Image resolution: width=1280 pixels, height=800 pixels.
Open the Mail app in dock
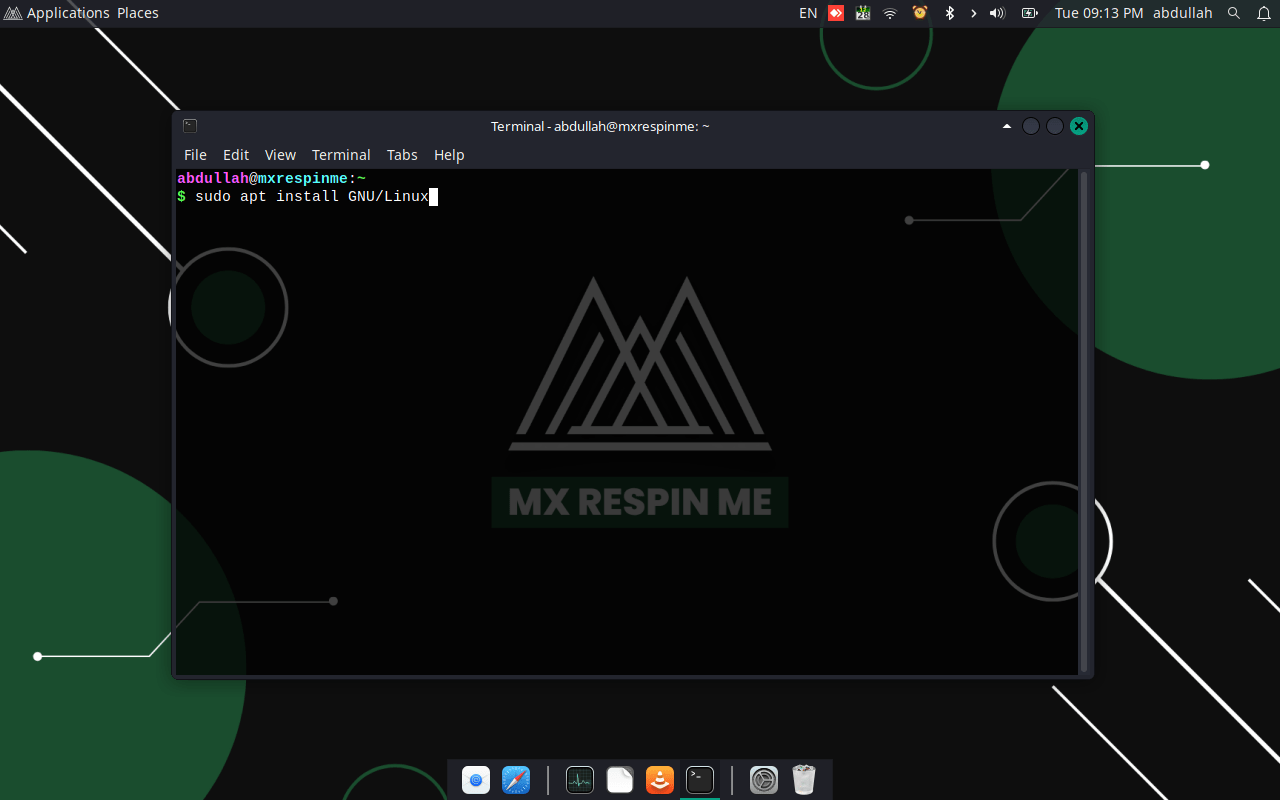476,780
